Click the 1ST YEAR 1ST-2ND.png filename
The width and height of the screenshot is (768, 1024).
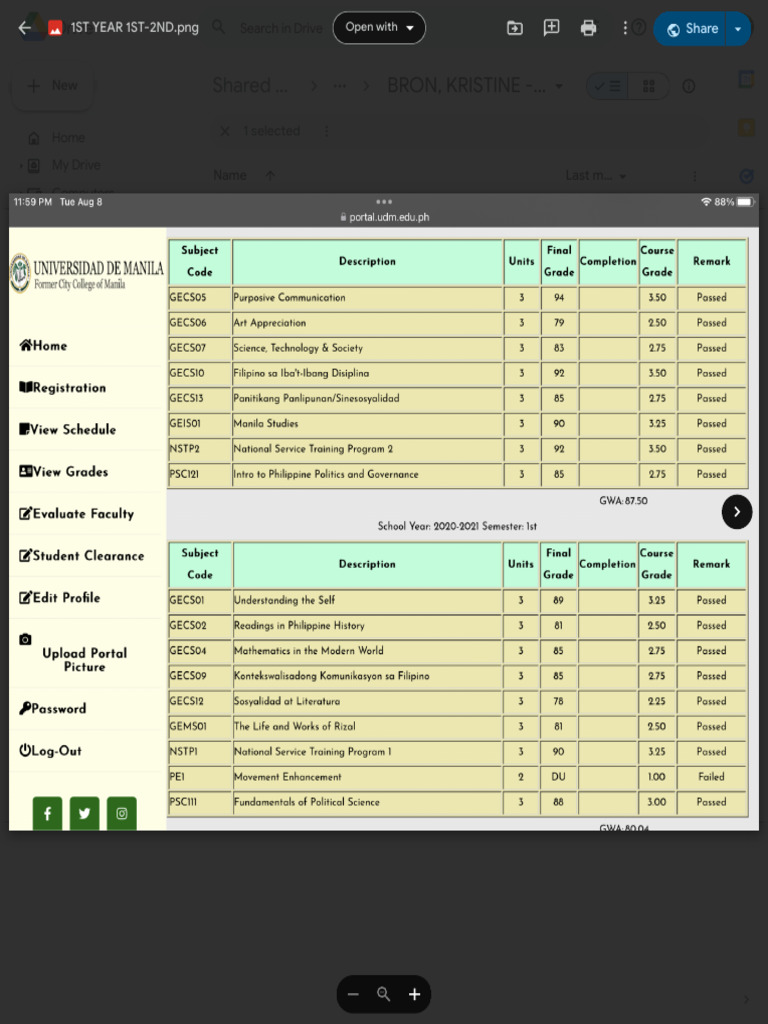135,27
